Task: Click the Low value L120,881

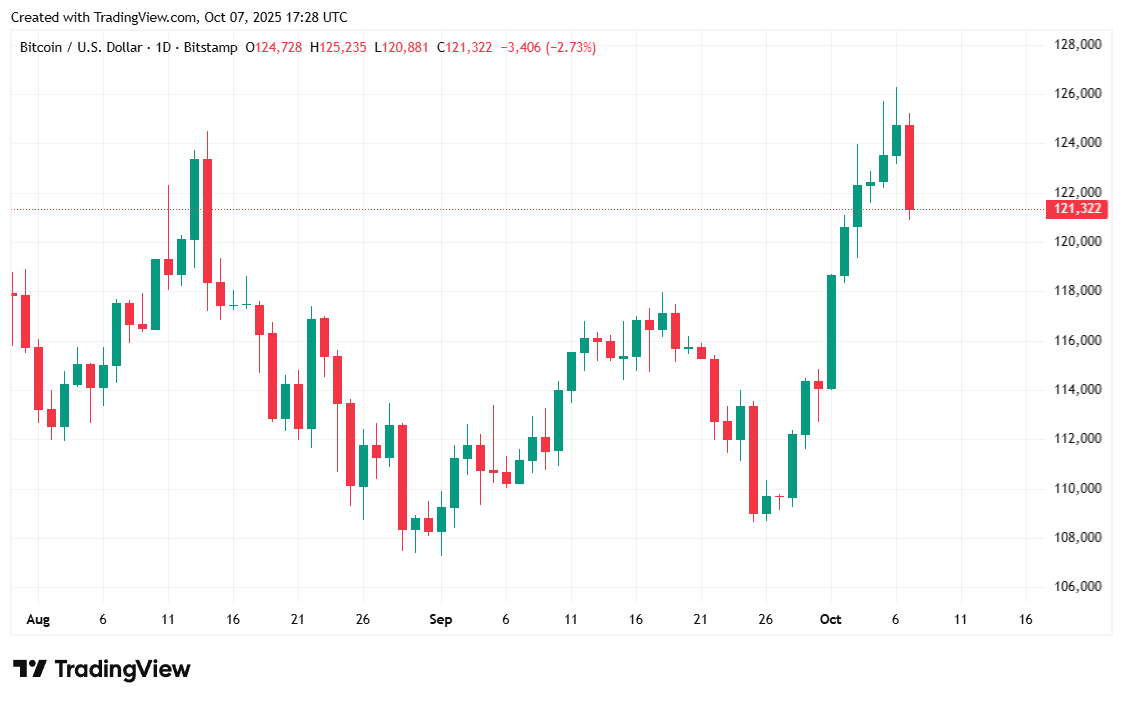Action: click(402, 47)
